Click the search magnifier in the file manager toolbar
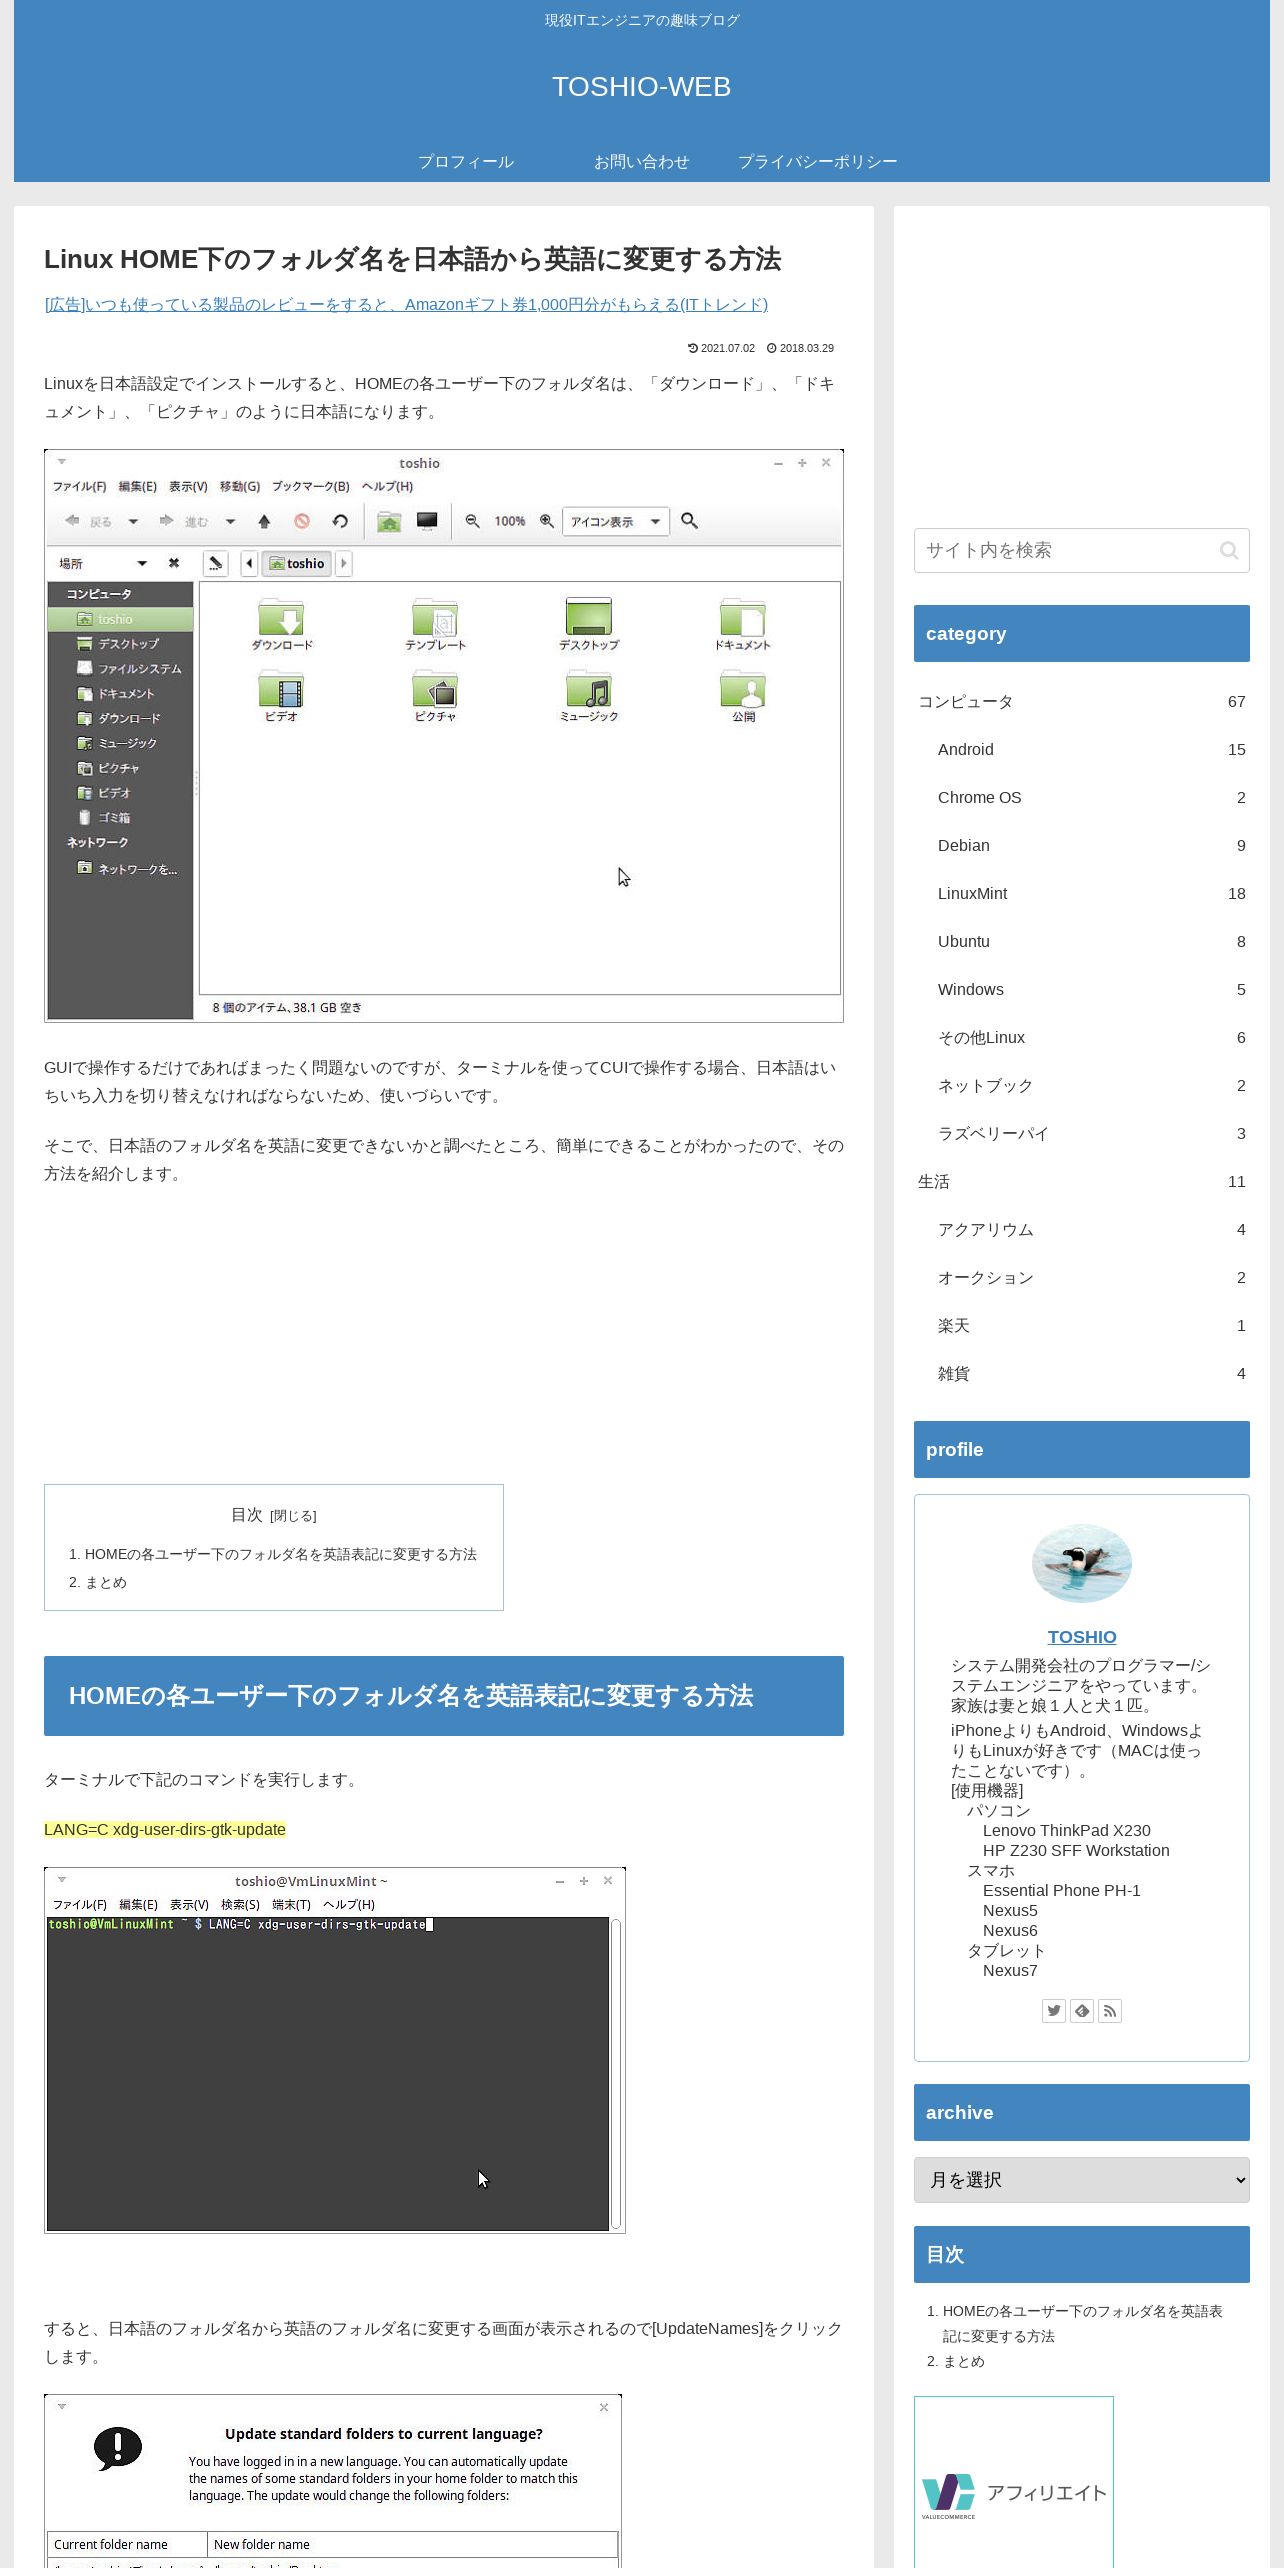 (689, 521)
